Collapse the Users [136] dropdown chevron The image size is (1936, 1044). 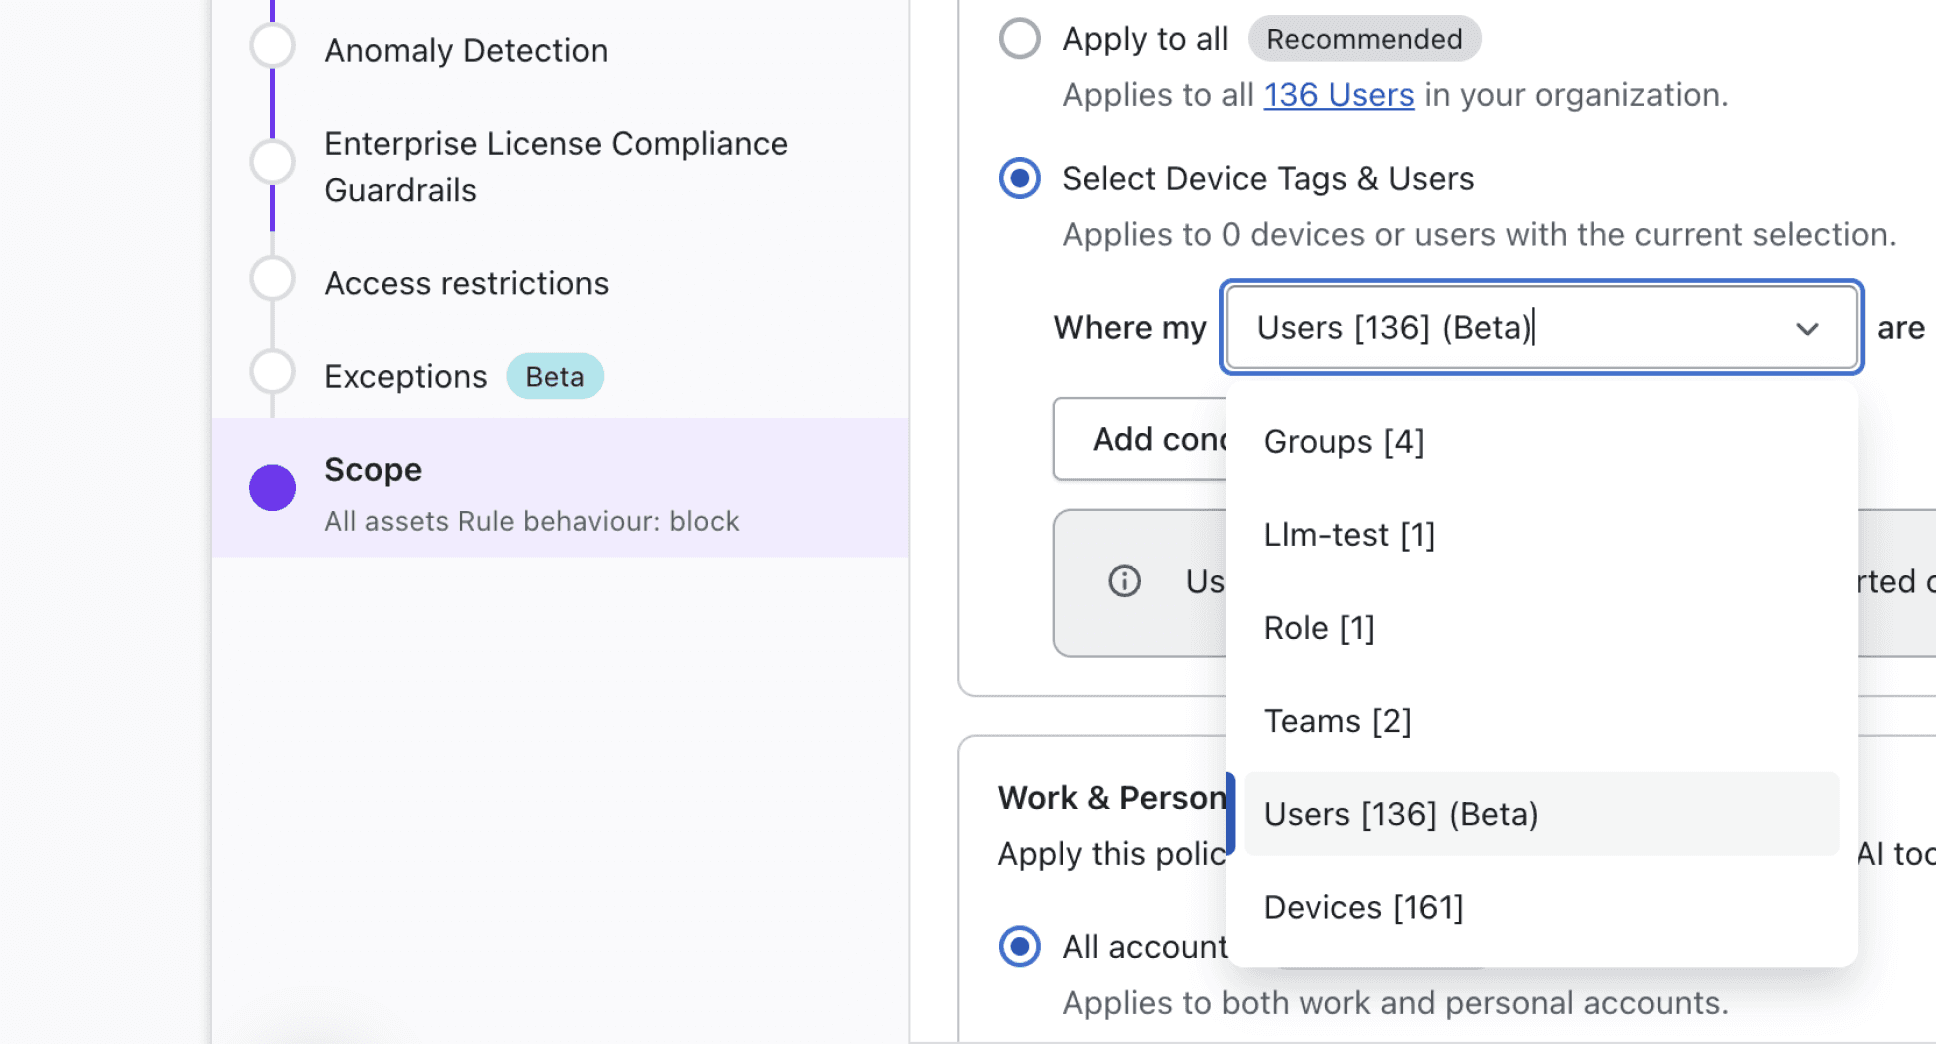click(1807, 329)
